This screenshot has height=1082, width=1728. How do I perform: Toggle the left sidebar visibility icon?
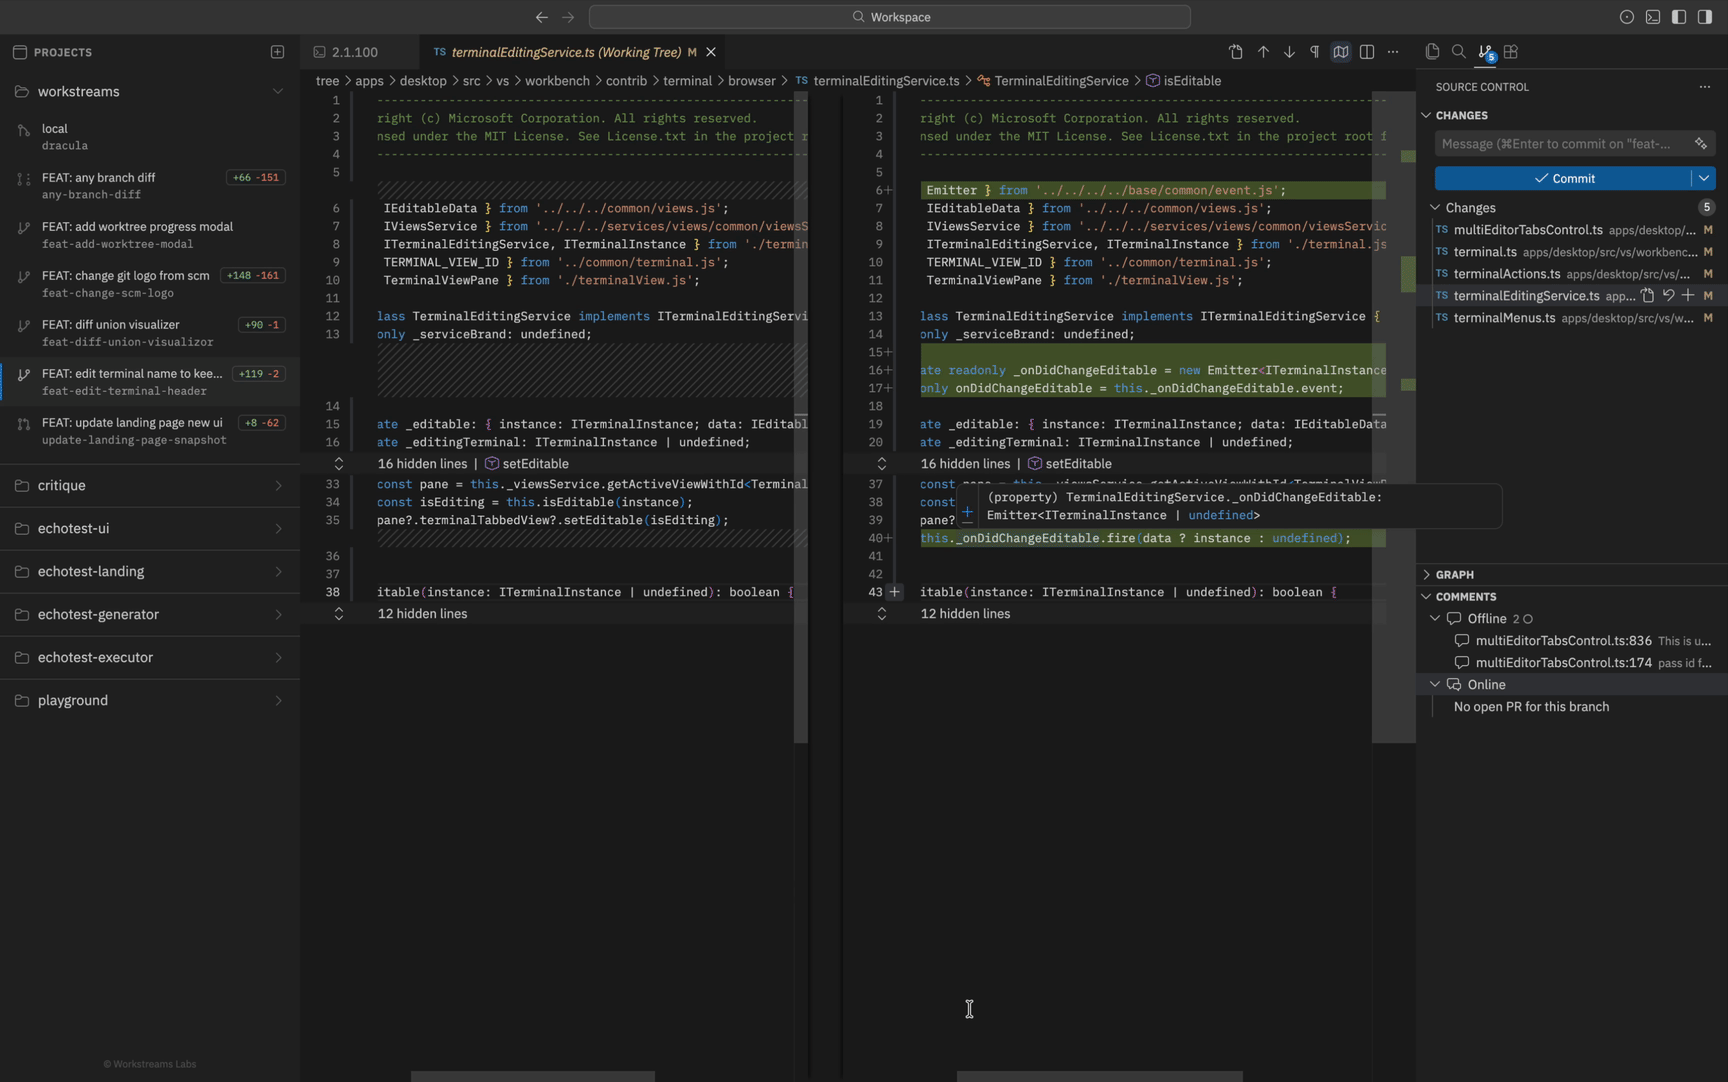(x=1680, y=17)
